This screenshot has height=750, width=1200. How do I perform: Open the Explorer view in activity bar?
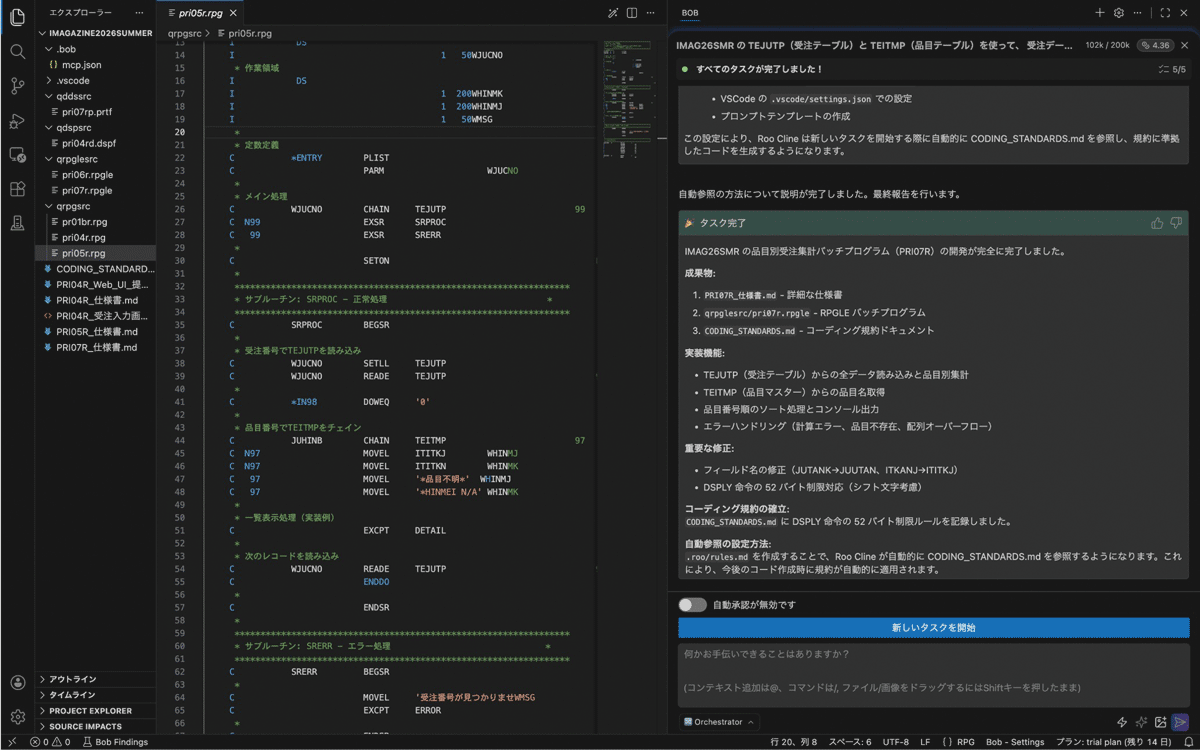point(17,17)
